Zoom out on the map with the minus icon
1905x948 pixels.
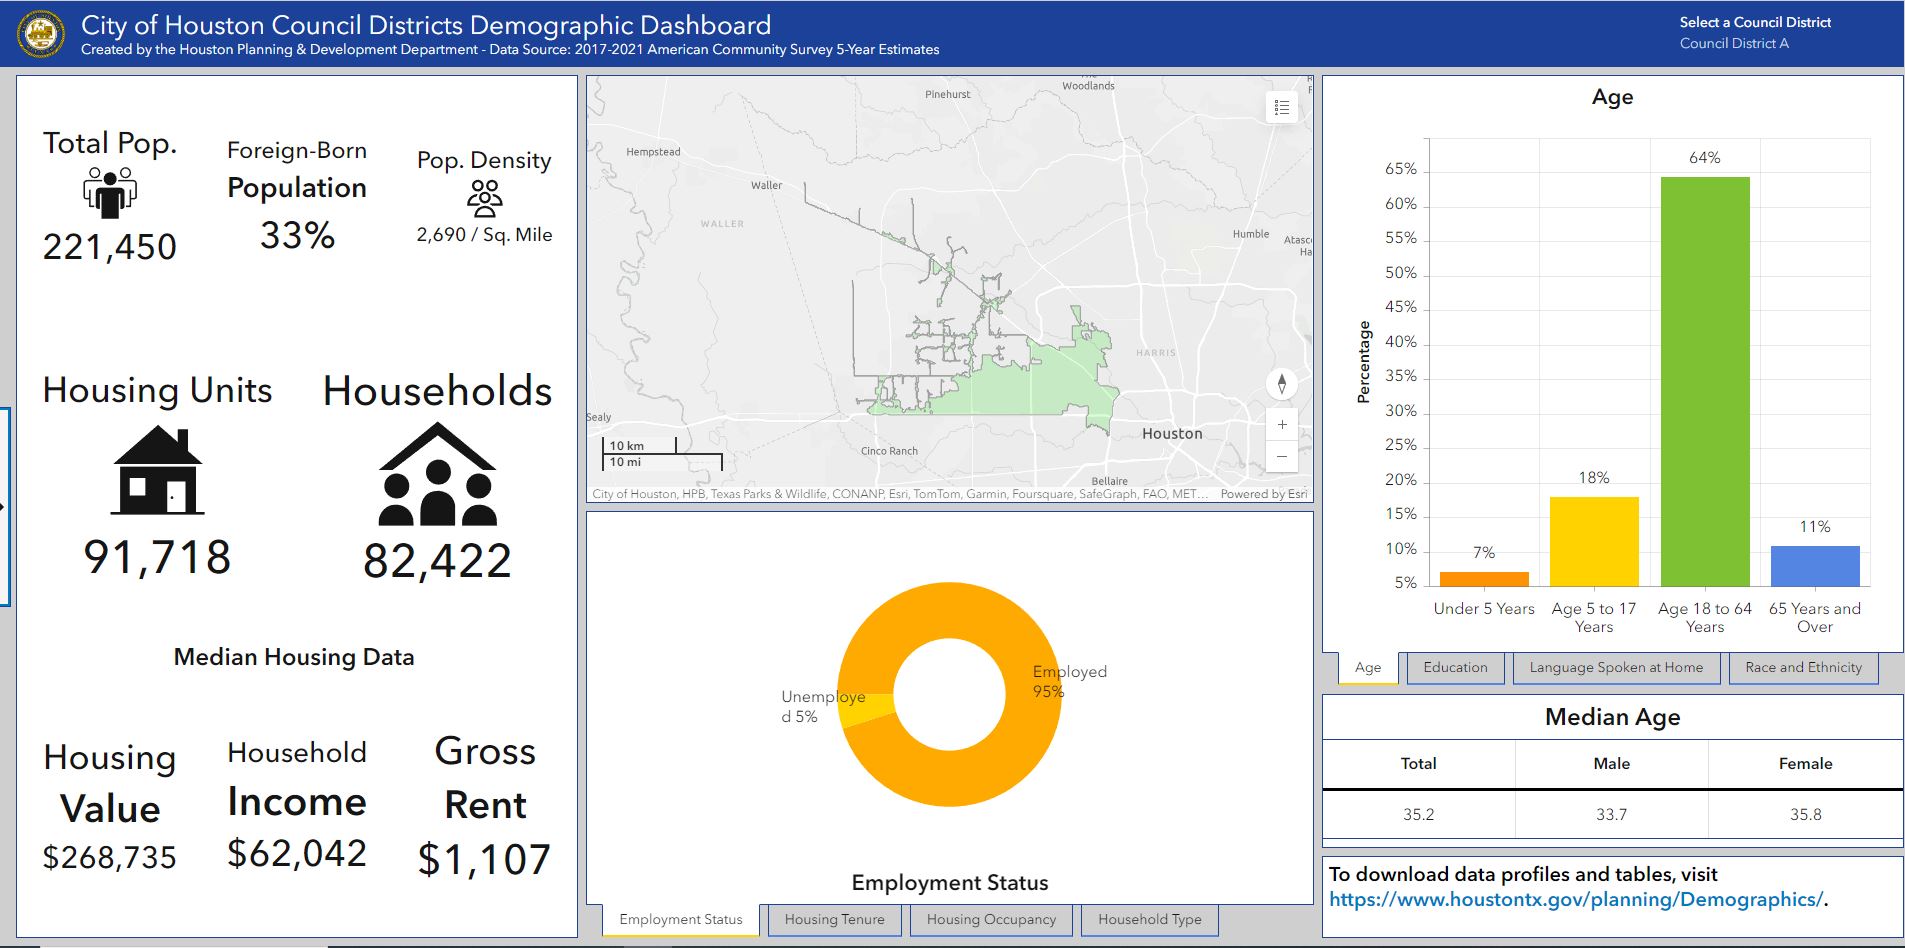pyautogui.click(x=1282, y=457)
